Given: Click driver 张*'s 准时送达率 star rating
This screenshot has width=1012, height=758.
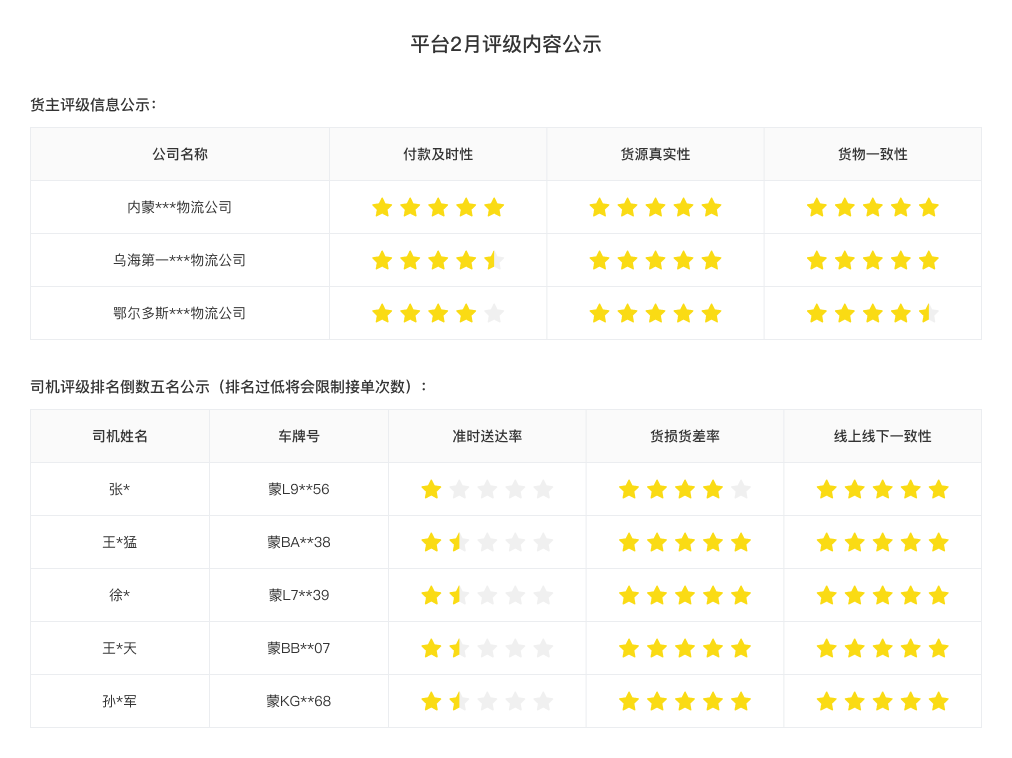Looking at the screenshot, I should pos(487,489).
